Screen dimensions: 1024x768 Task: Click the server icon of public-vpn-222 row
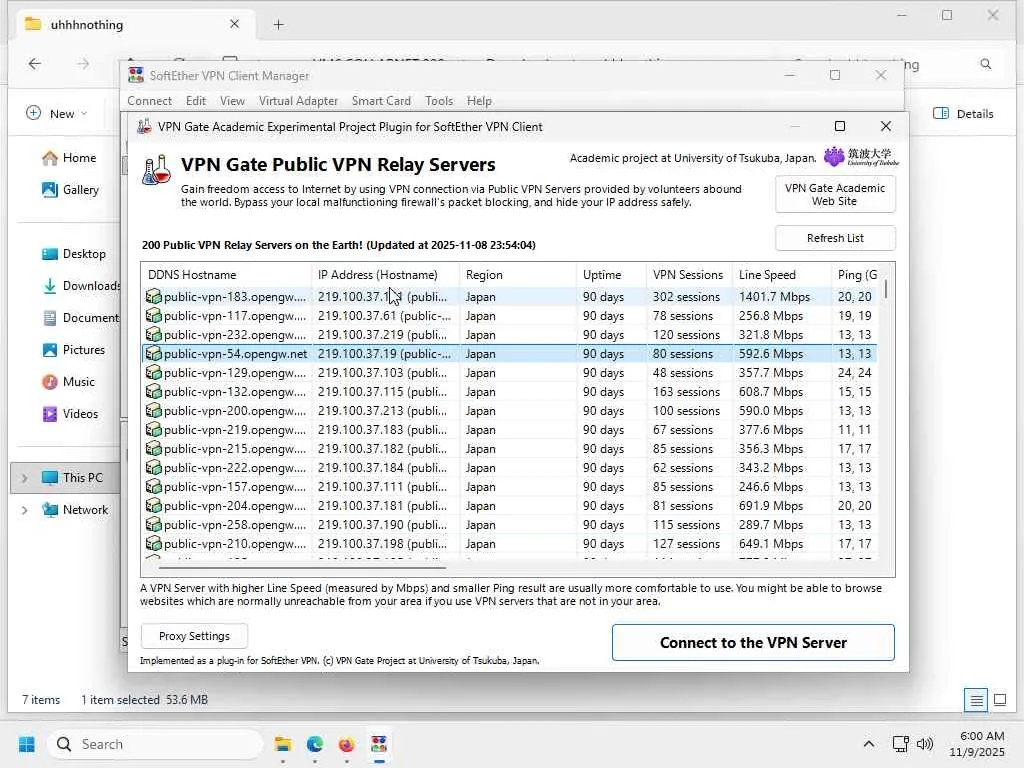[153, 468]
